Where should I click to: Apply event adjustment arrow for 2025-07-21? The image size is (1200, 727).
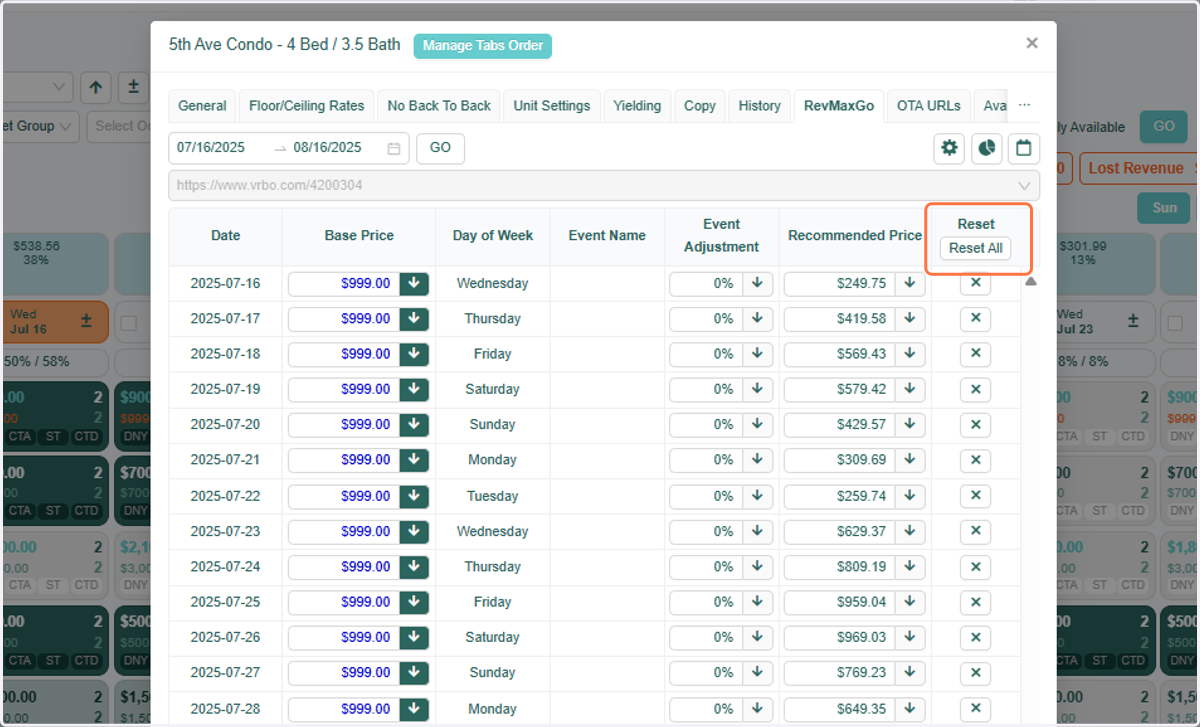pos(757,460)
